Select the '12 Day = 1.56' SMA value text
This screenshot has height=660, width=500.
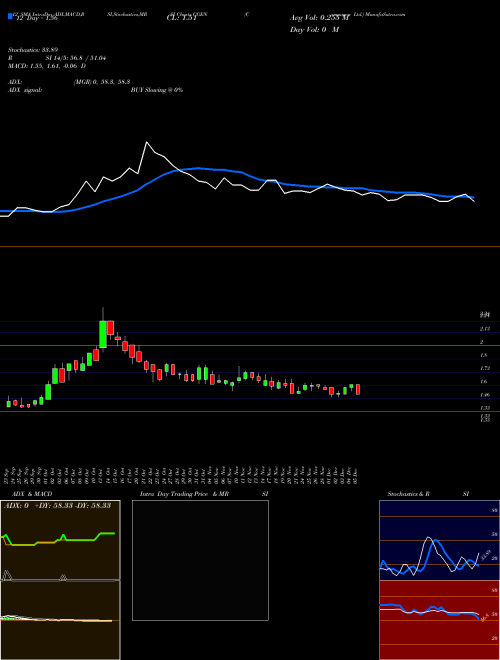click(37, 18)
